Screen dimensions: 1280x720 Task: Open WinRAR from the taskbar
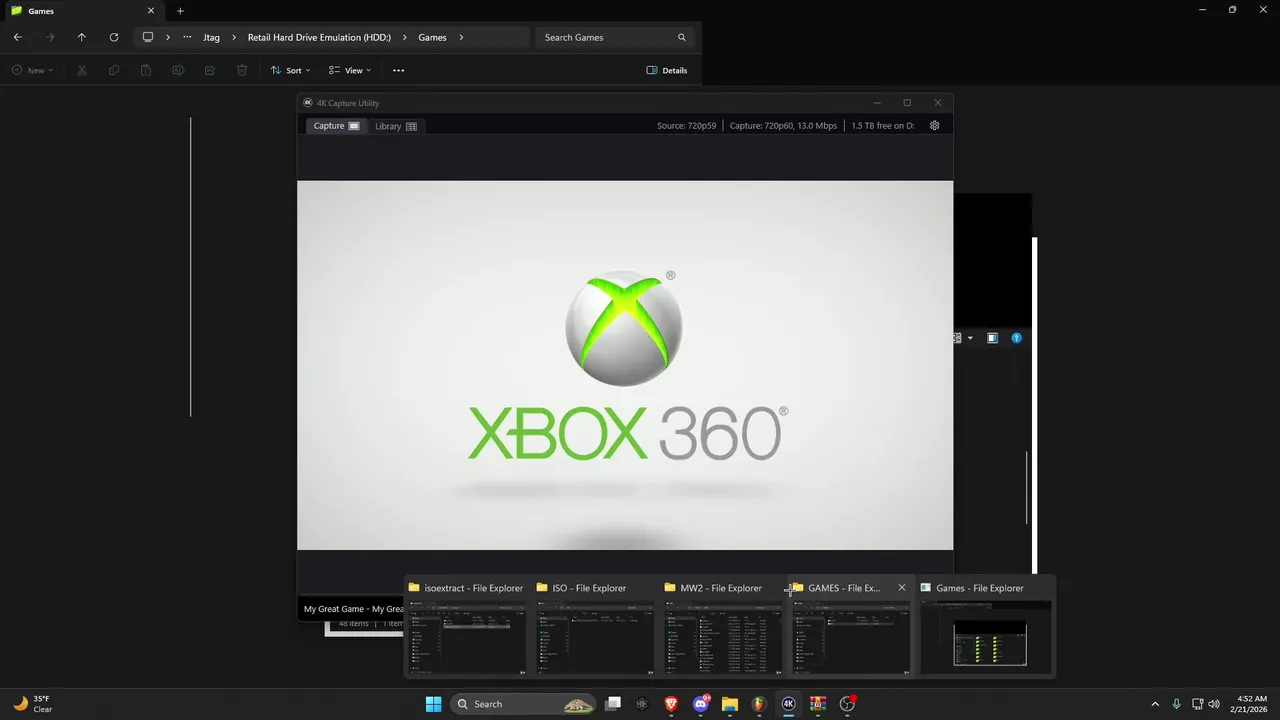click(x=817, y=704)
